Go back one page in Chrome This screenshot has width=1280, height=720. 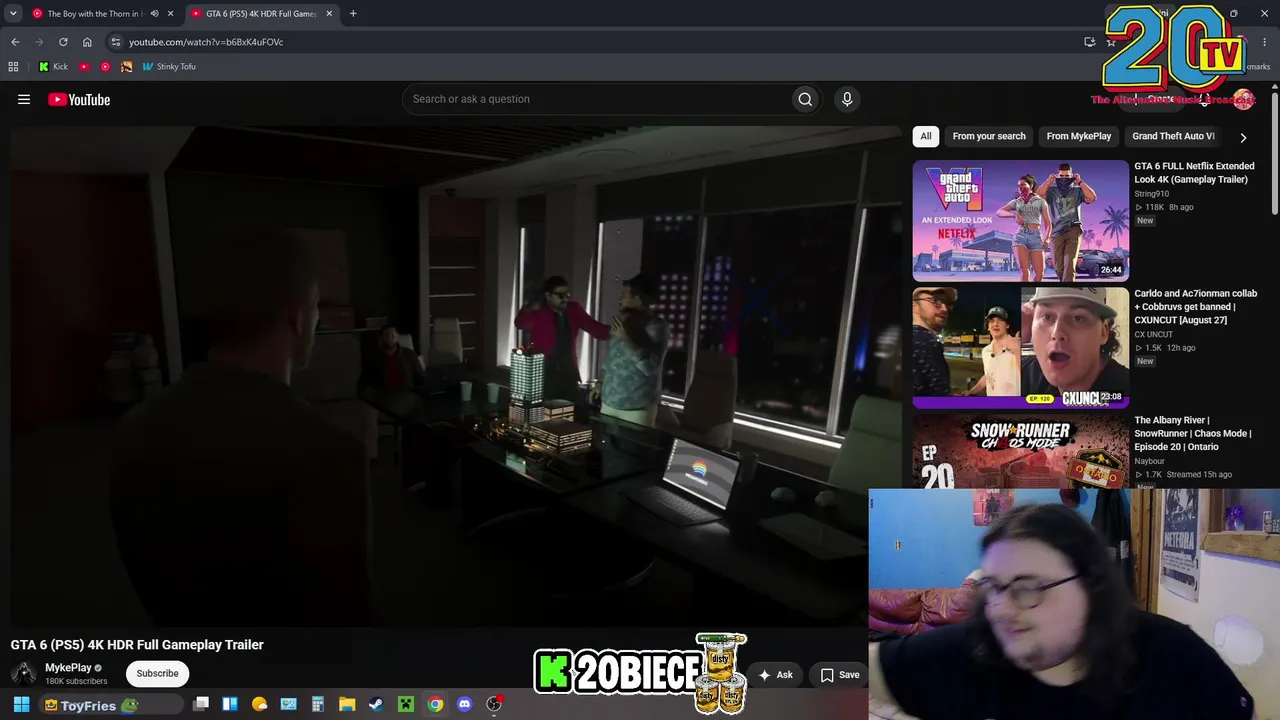(x=15, y=42)
